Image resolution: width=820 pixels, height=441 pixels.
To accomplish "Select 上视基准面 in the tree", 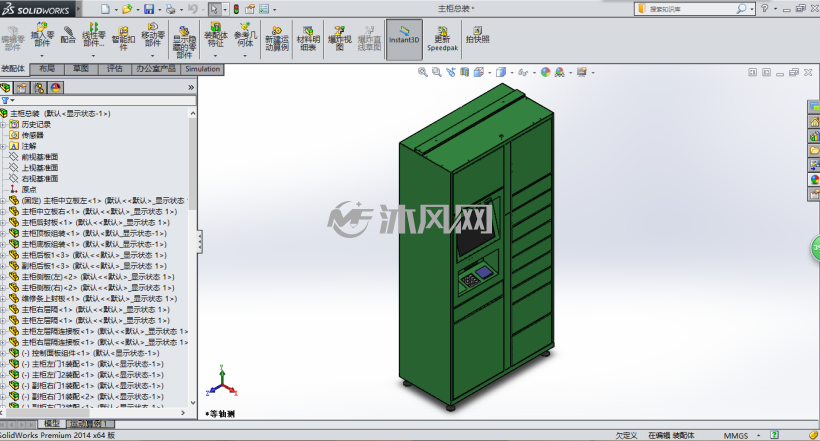I will (x=40, y=168).
